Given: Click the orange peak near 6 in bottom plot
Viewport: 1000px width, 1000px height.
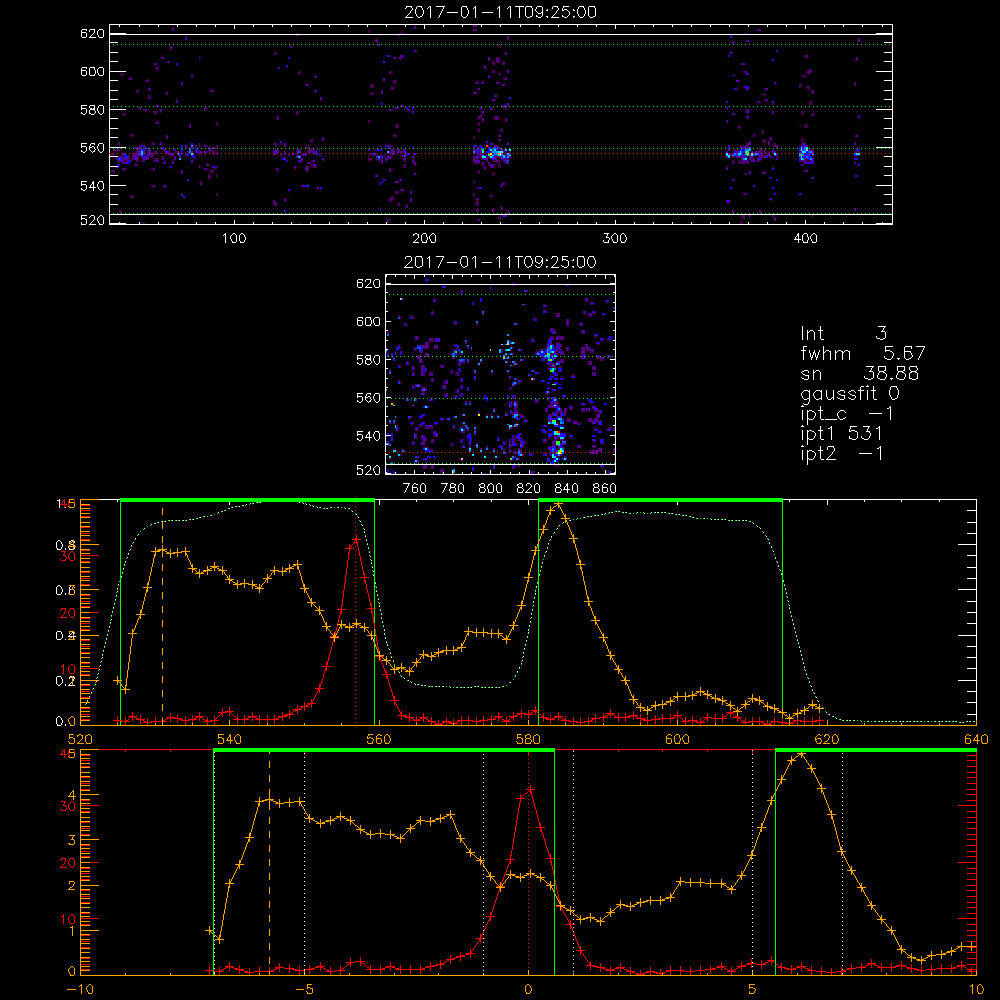Looking at the screenshot, I should click(801, 754).
